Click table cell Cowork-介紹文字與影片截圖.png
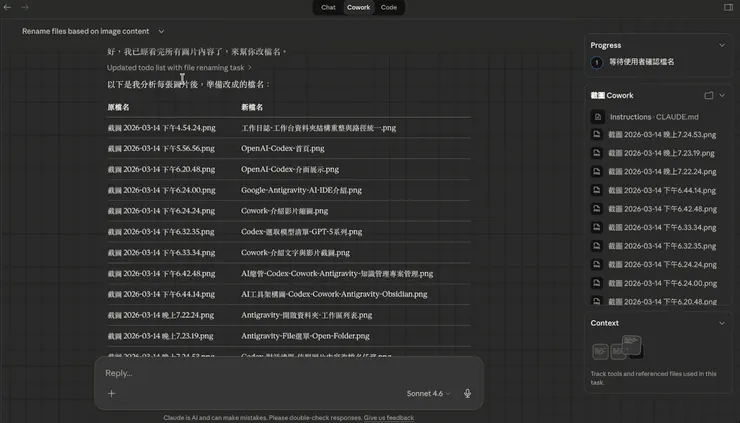The width and height of the screenshot is (740, 423). [295, 253]
